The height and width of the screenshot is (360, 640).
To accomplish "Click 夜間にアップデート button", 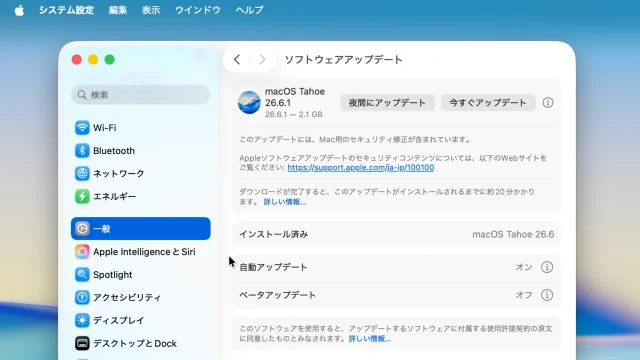I will click(387, 102).
